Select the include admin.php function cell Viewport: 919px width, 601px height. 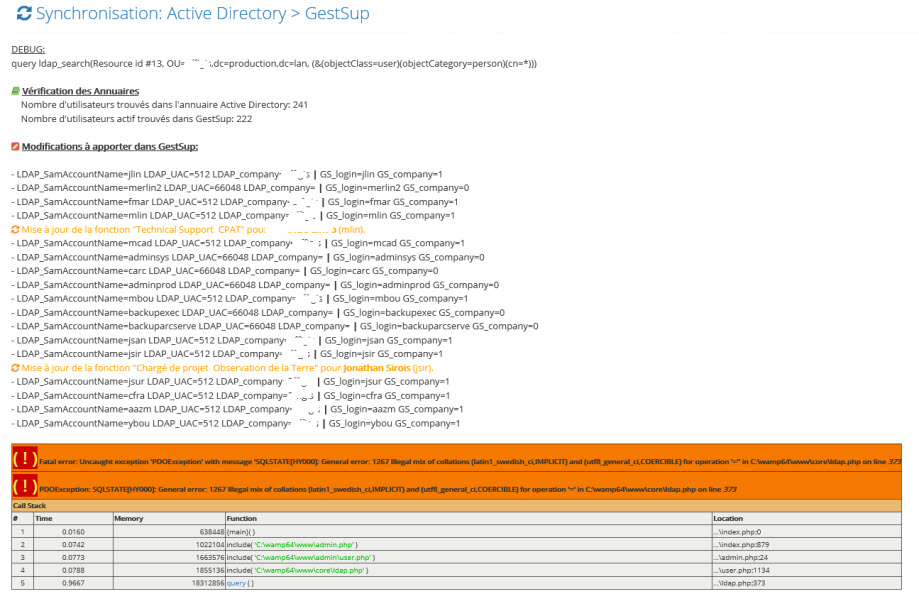click(469, 545)
